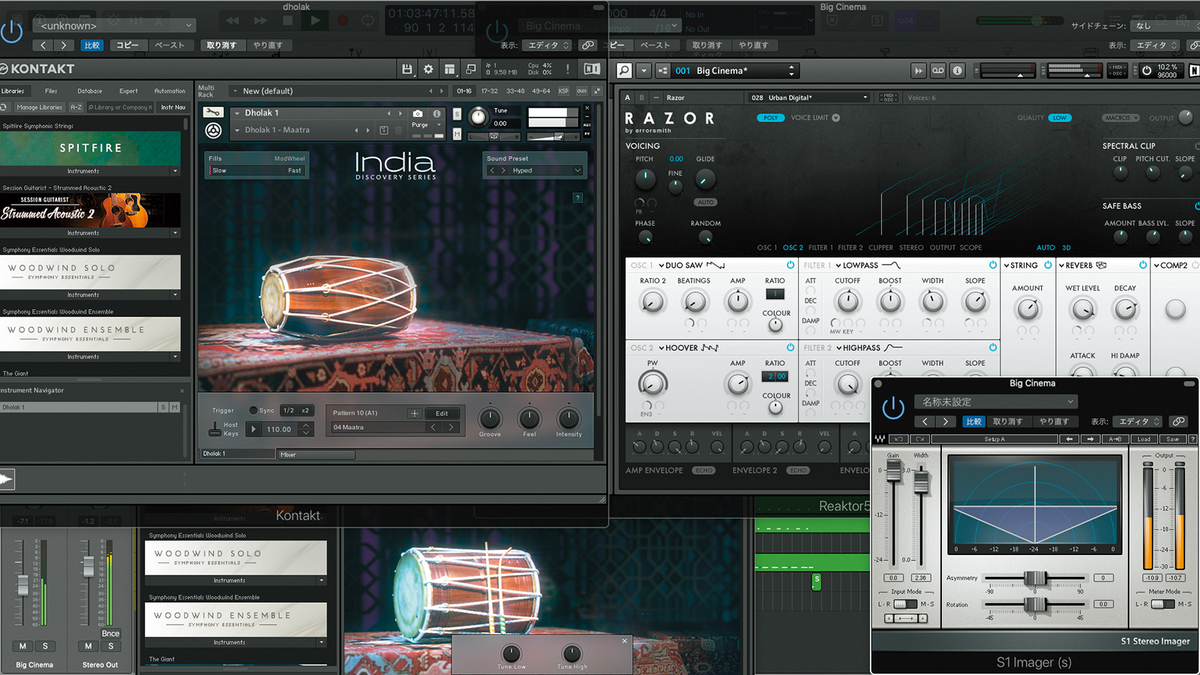
Task: Click the Reaktor magnifier search icon
Action: (624, 71)
